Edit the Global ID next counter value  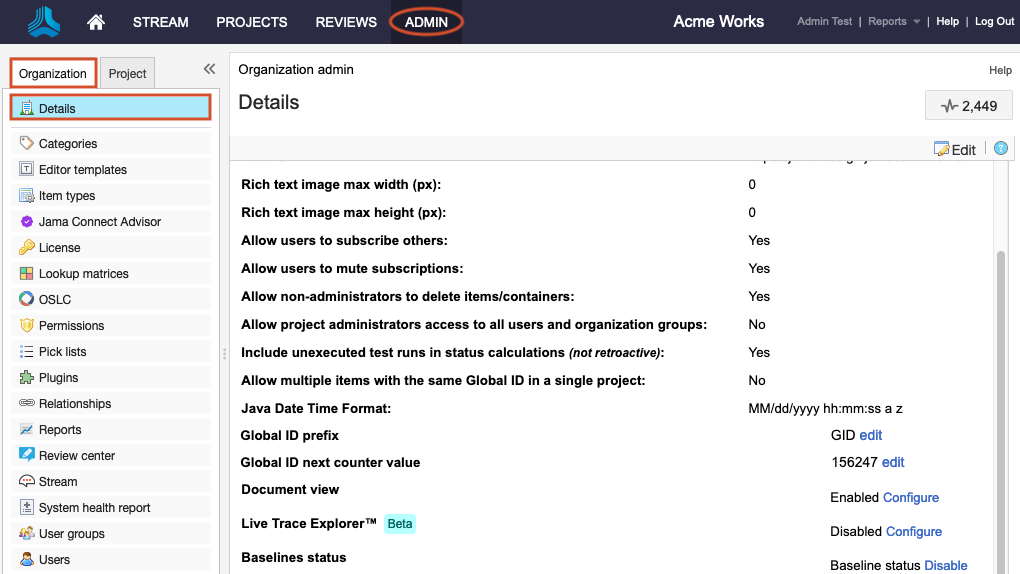click(x=892, y=462)
